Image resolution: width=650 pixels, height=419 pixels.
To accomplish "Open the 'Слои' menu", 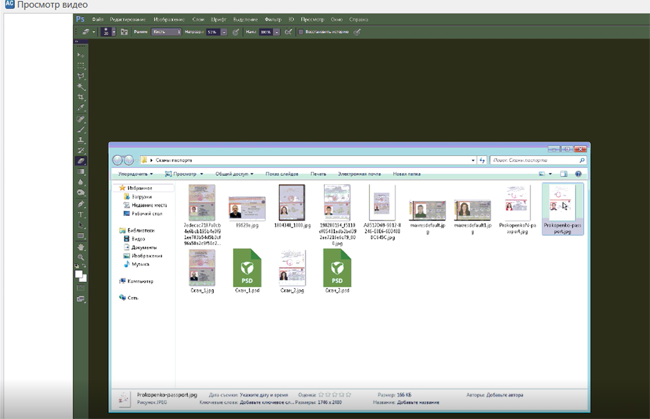I will point(198,19).
